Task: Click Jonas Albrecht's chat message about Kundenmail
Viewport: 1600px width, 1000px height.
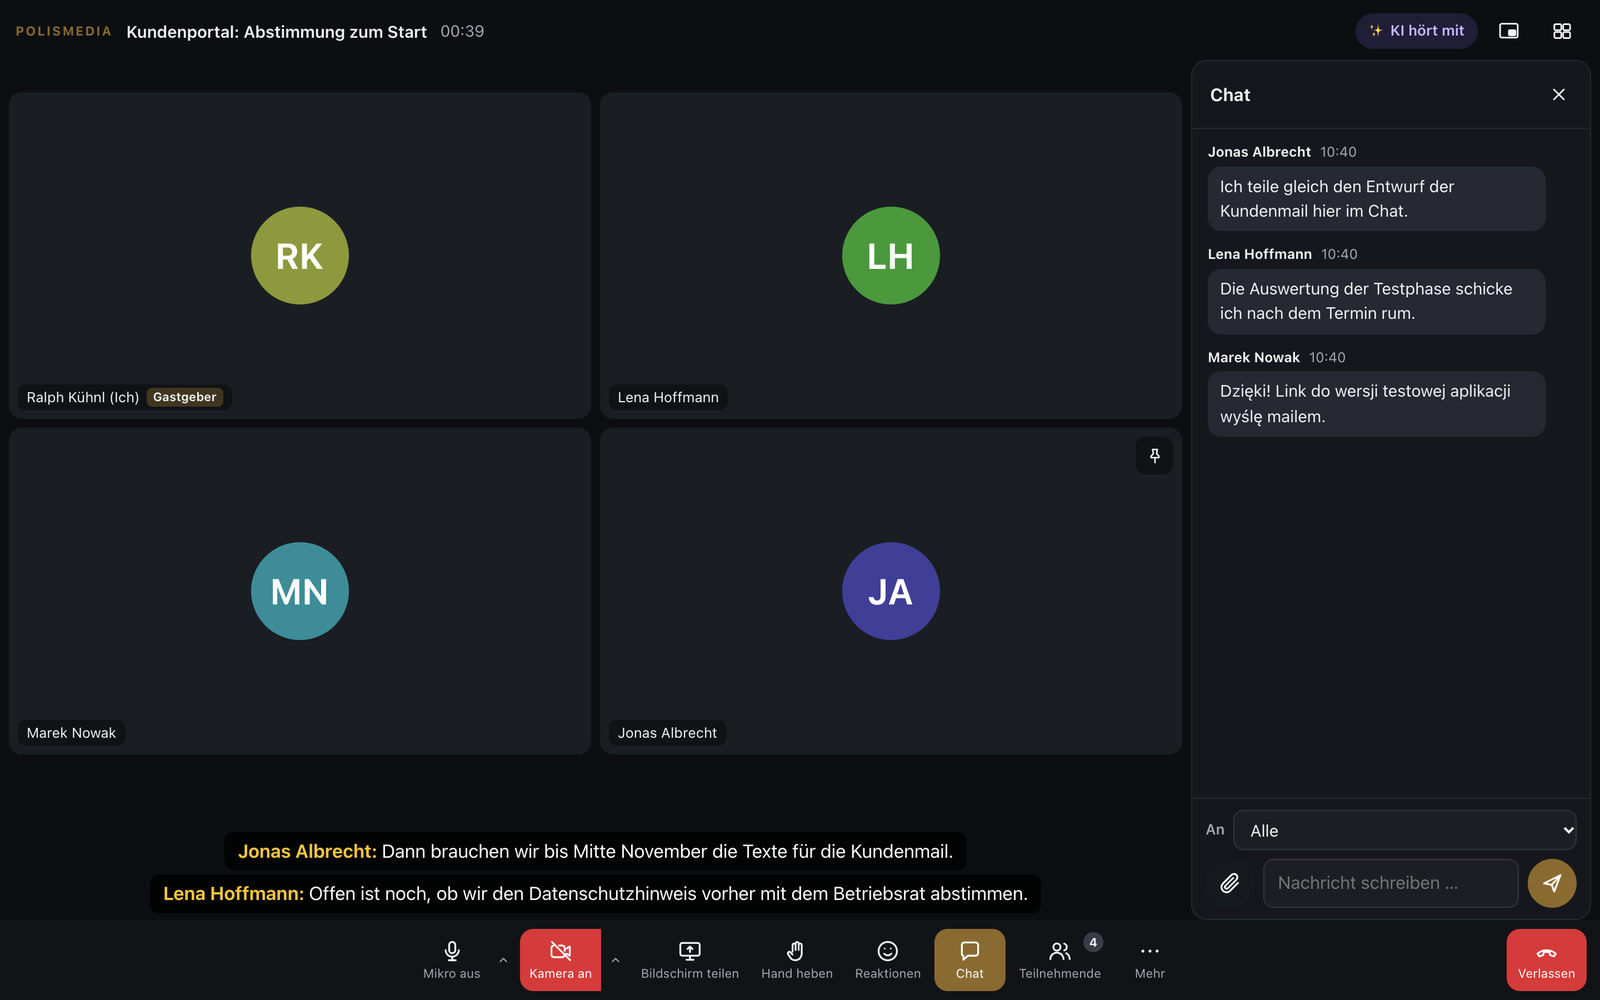Action: 1376,199
